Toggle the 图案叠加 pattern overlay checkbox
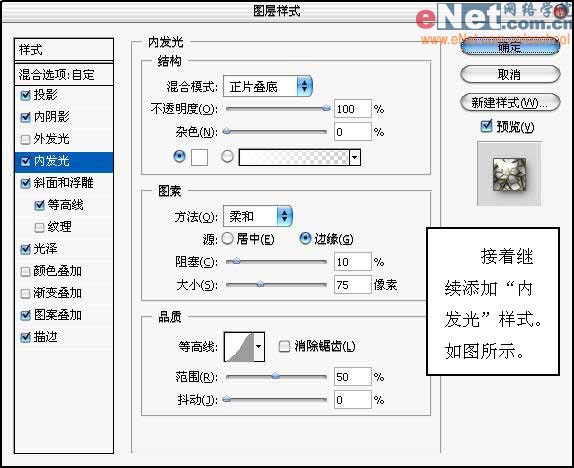The width and height of the screenshot is (574, 468). 25,315
